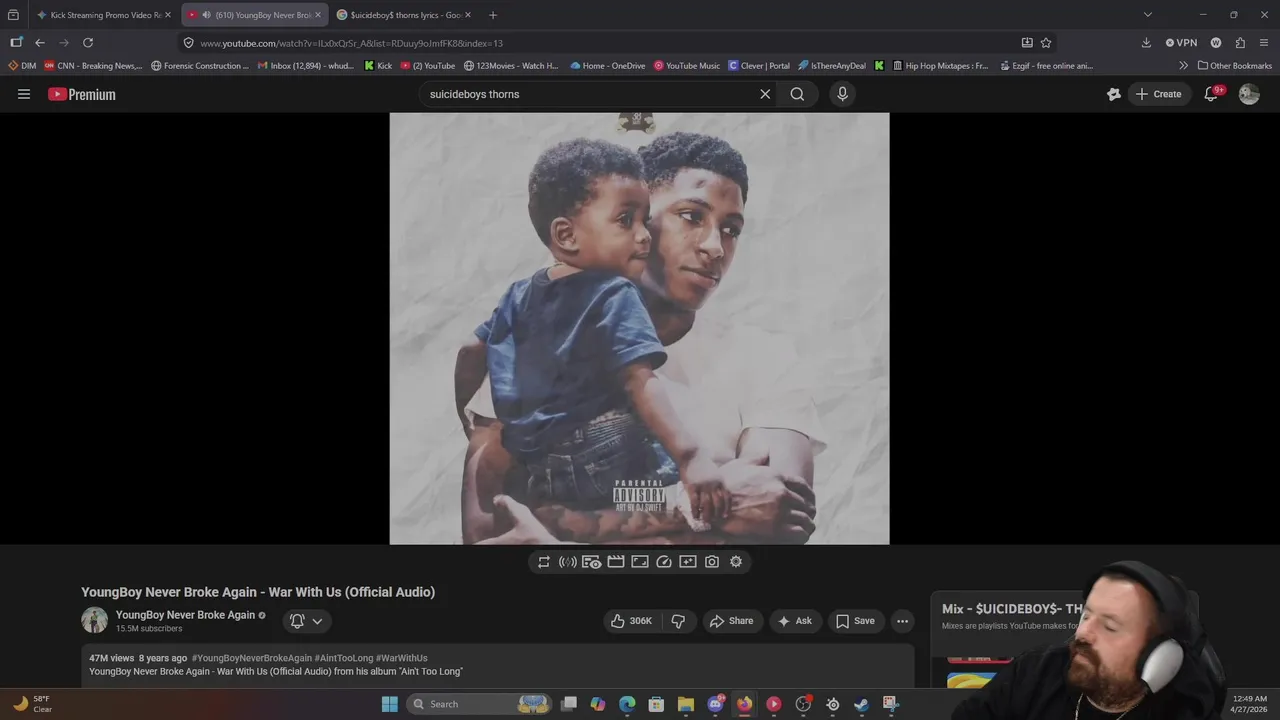This screenshot has height=720, width=1280.
Task: Open the enhancer settings gear icon
Action: click(736, 562)
